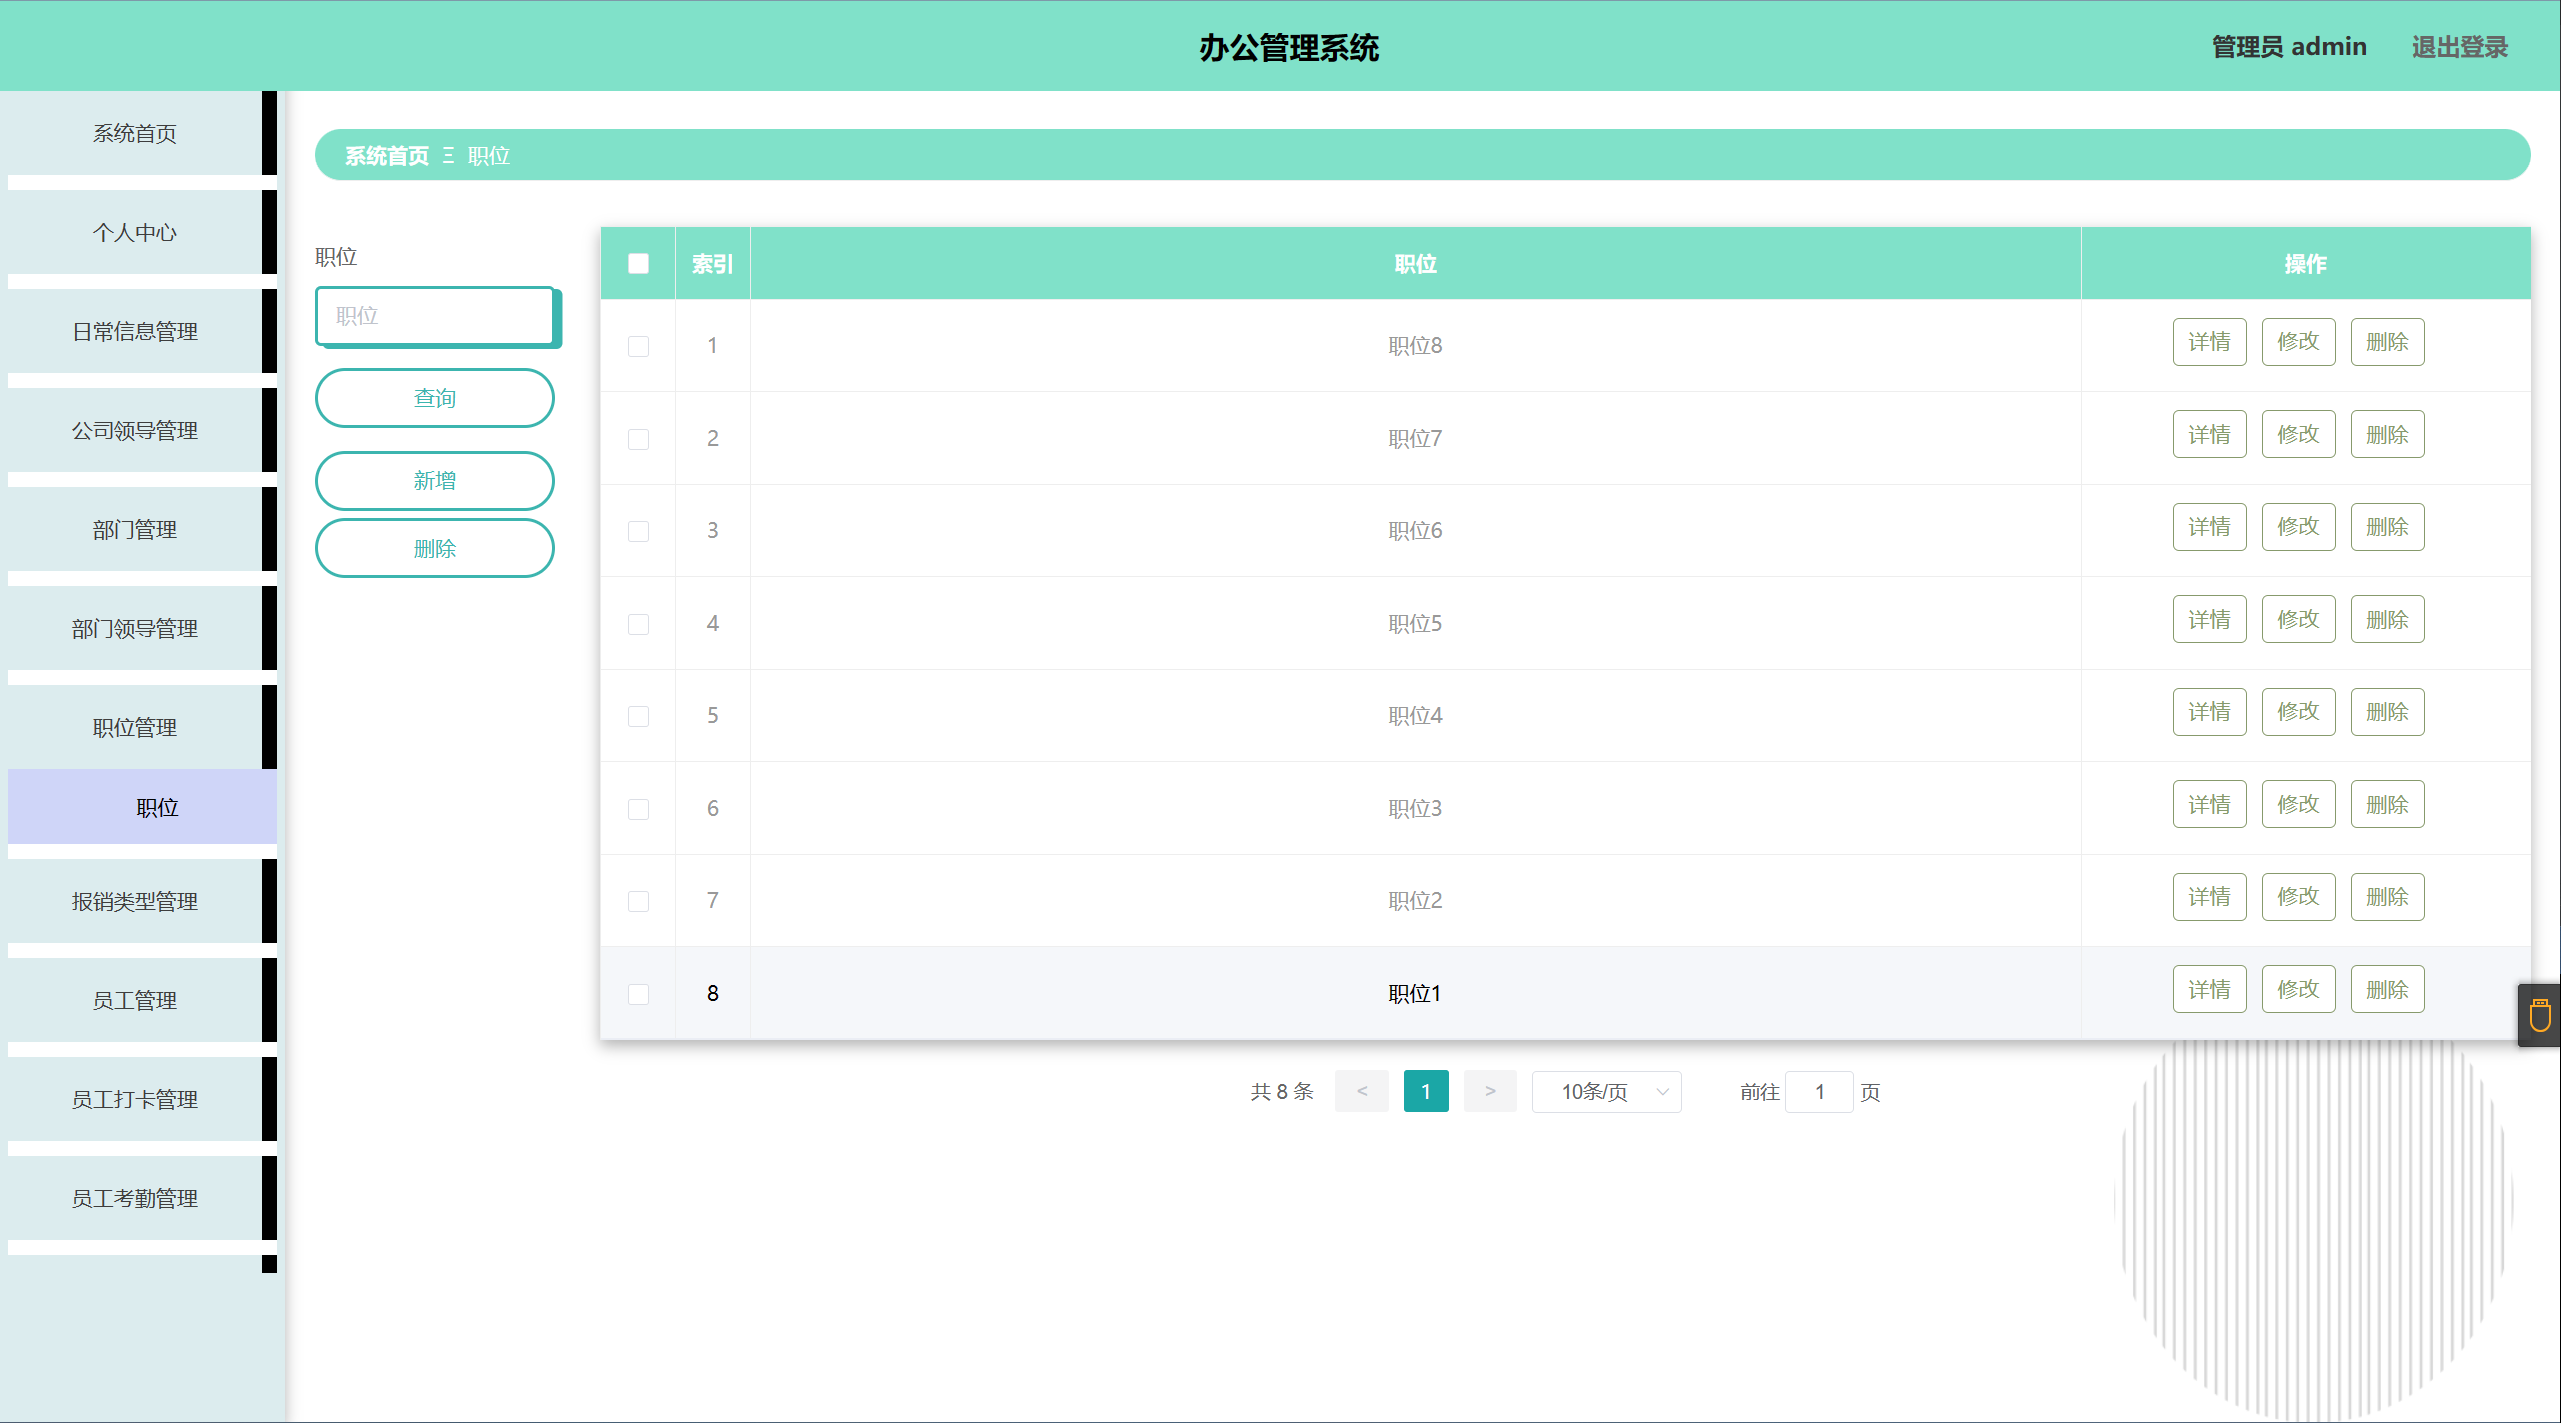Expand 员工考勤管理 in the sidebar
The image size is (2561, 1423).
click(135, 1198)
